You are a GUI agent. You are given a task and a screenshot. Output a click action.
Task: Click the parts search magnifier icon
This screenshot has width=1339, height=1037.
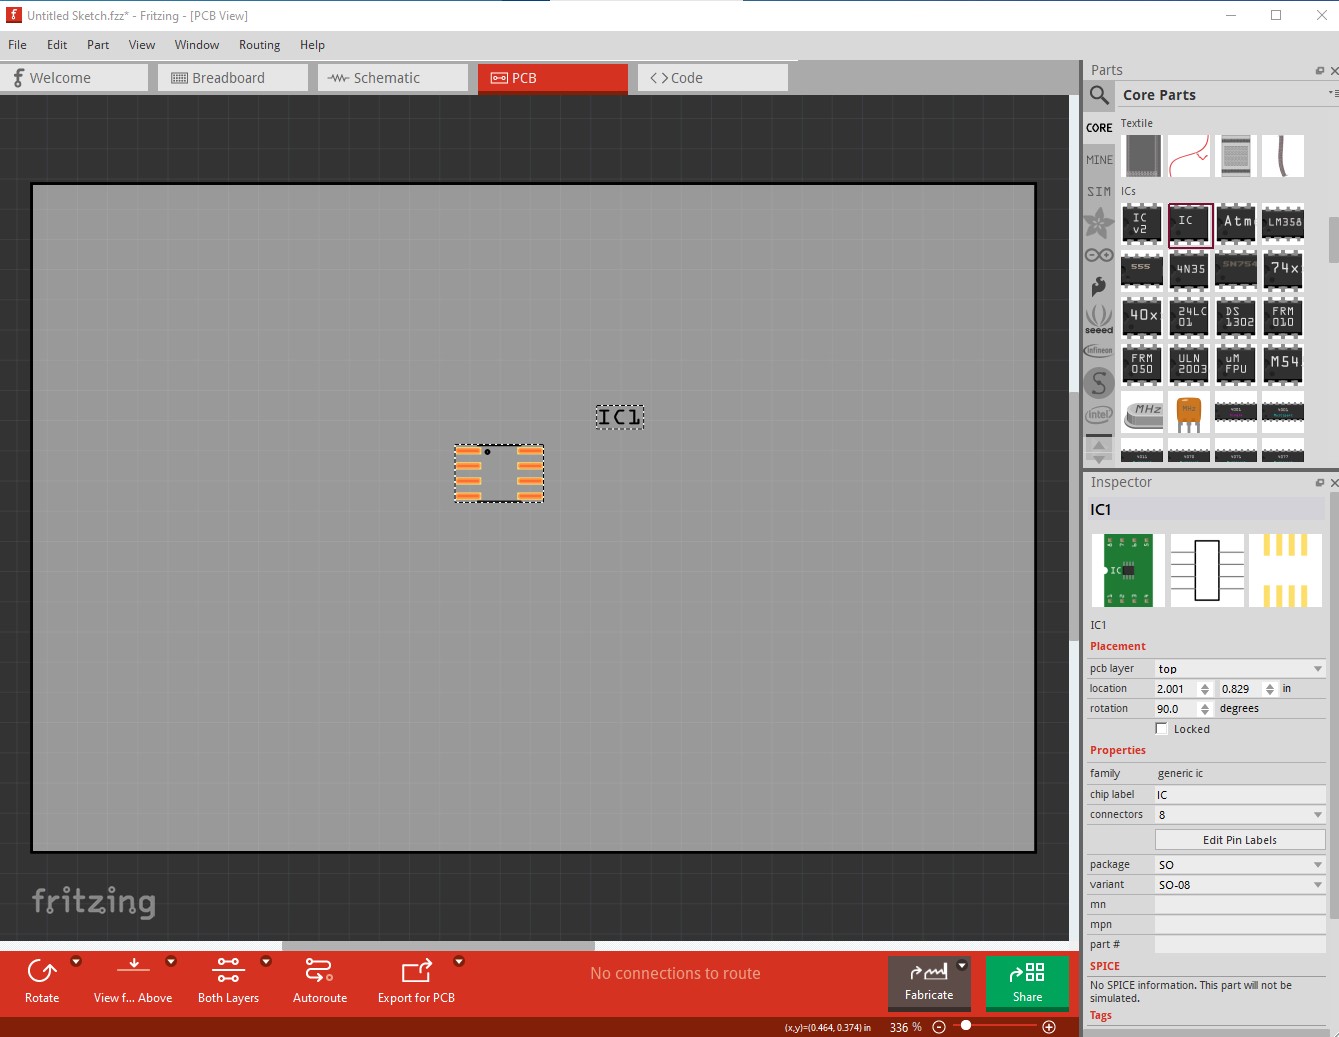1099,95
